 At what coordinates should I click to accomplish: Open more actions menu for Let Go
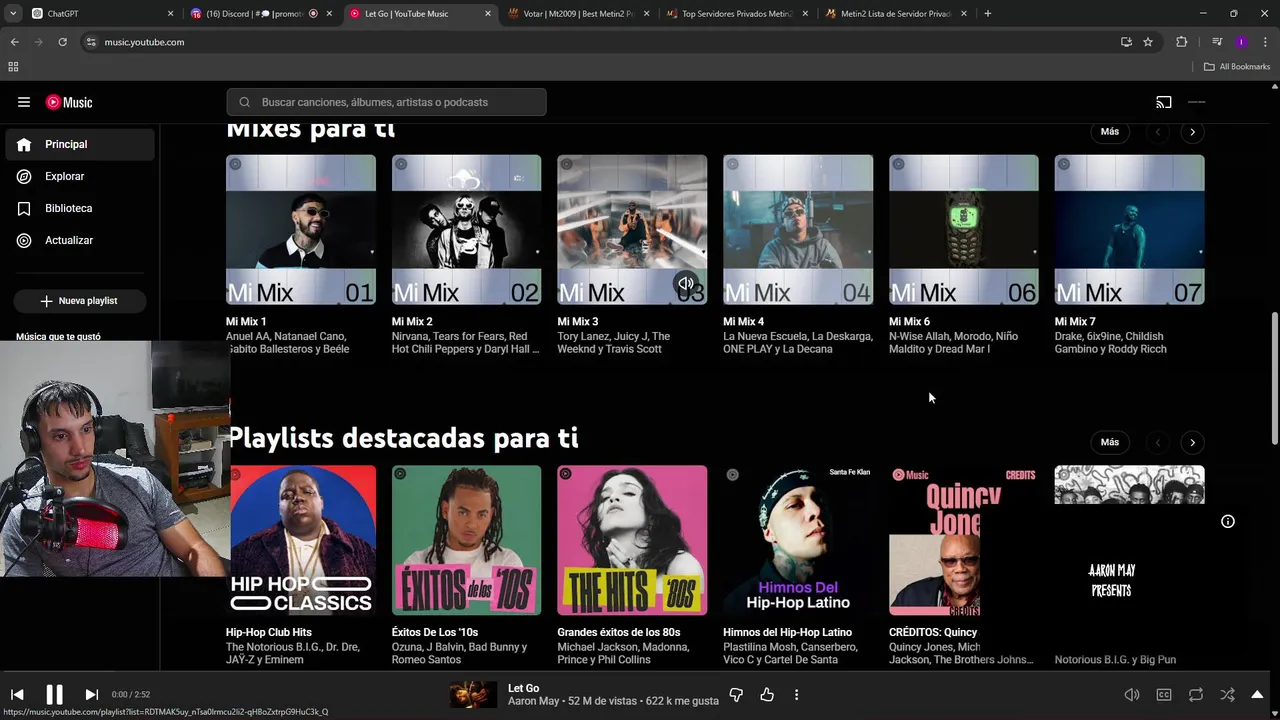click(x=796, y=694)
